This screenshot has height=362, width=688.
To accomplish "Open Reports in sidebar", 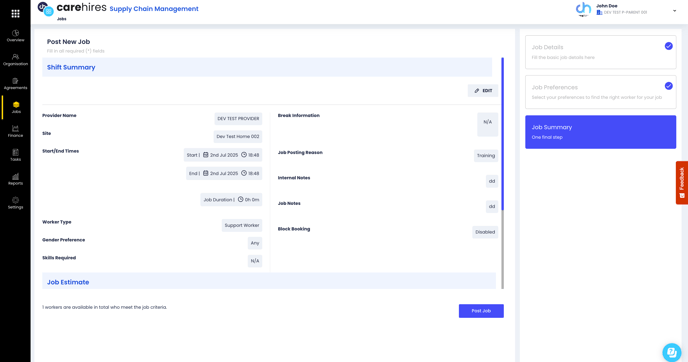I will pyautogui.click(x=15, y=179).
